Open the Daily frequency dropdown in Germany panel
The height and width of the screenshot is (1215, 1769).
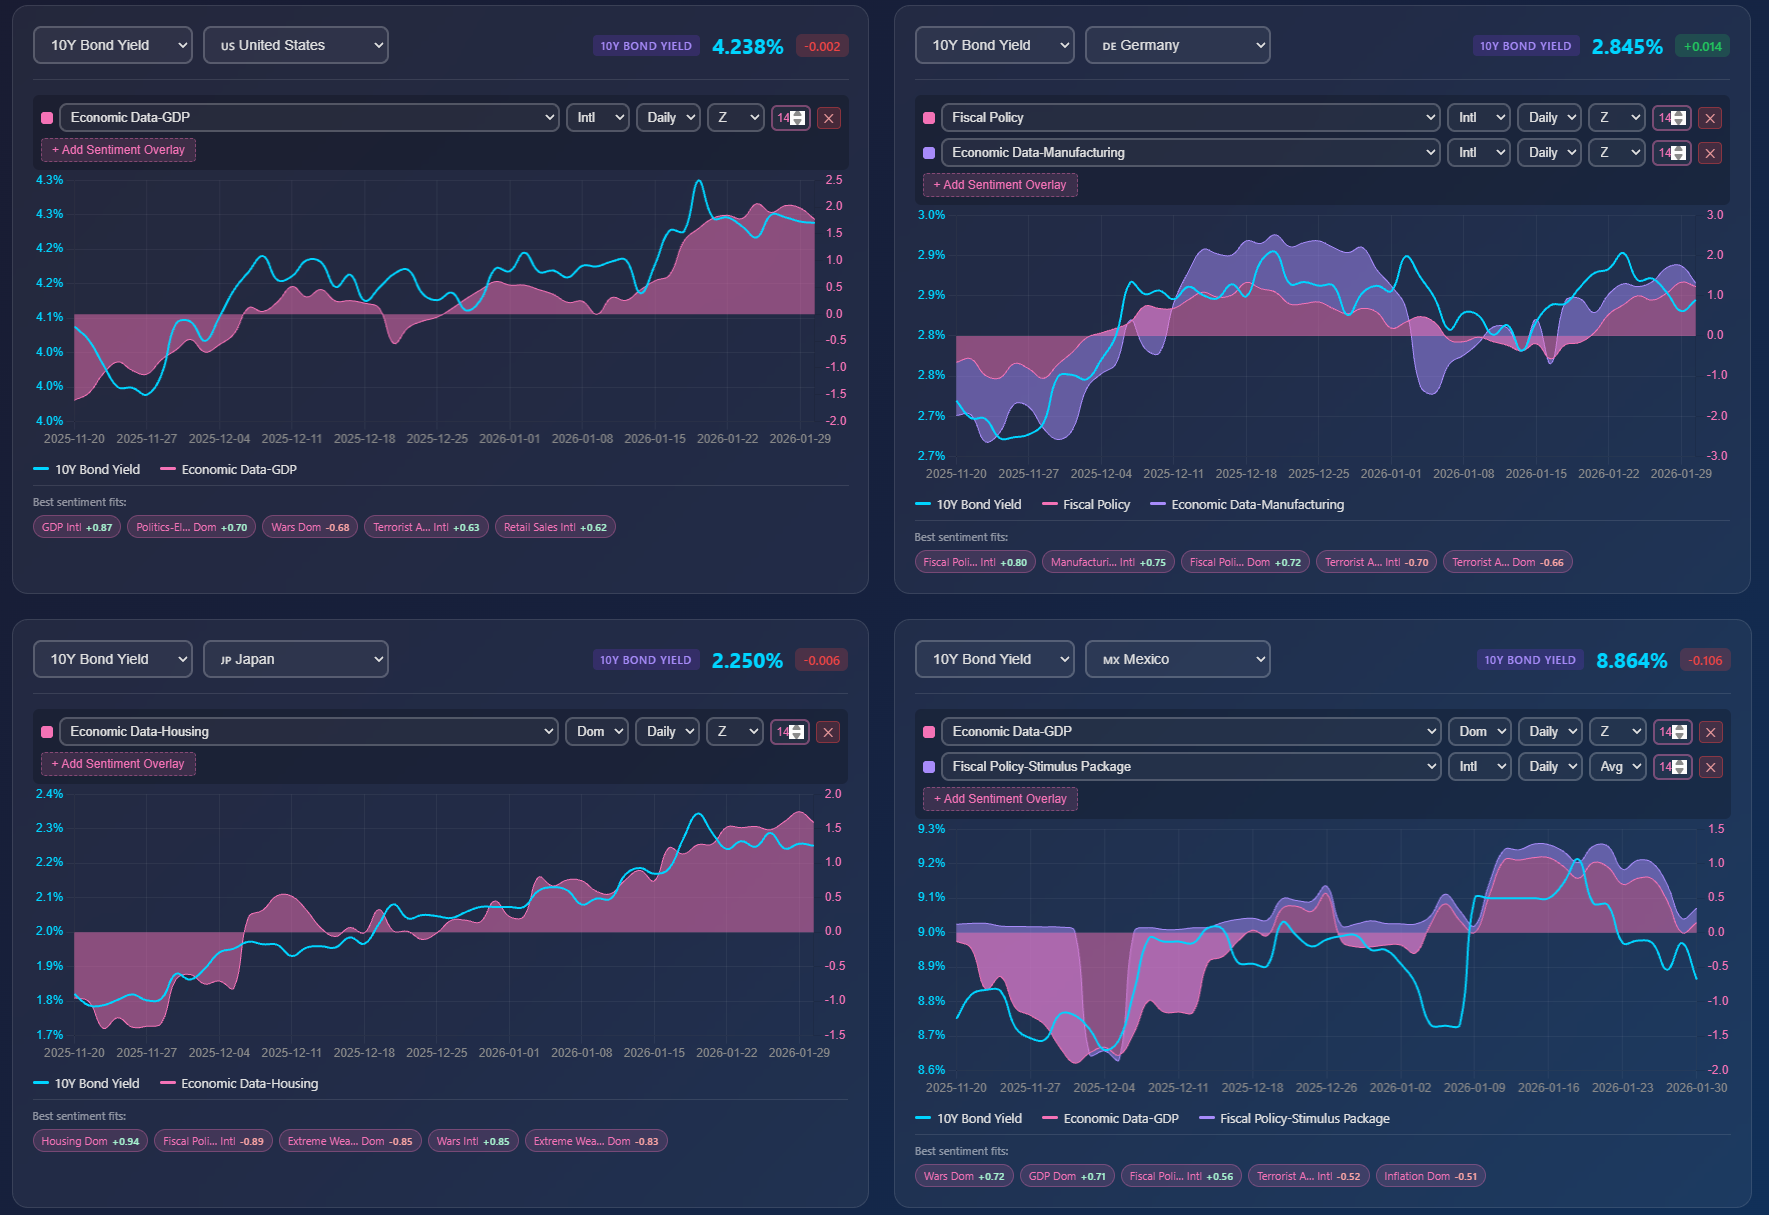[x=1549, y=117]
